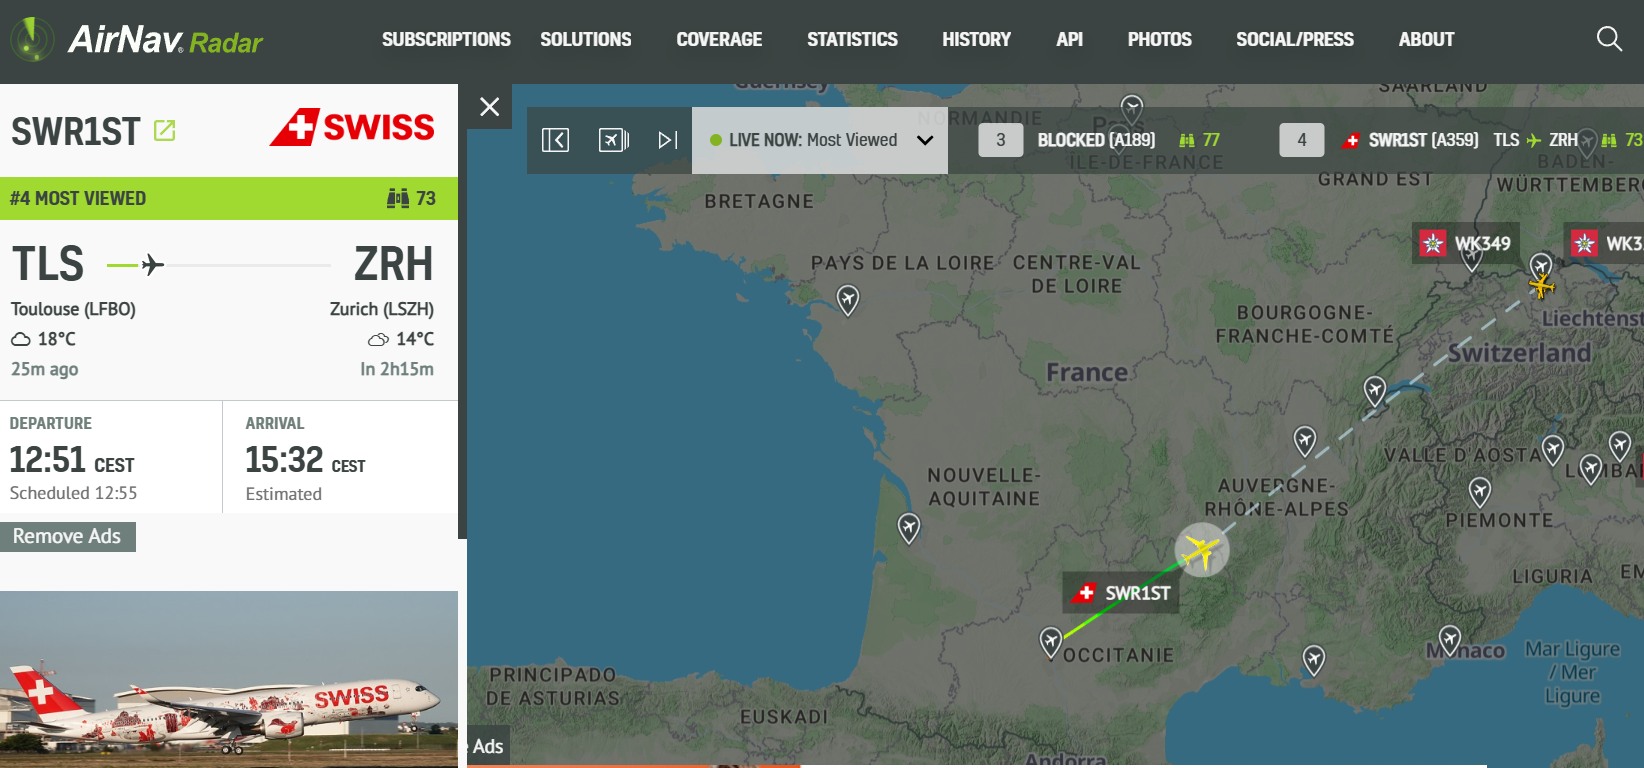Viewport: 1644px width, 768px height.
Task: Click Zurich (LSZH) airport name
Action: coord(382,309)
